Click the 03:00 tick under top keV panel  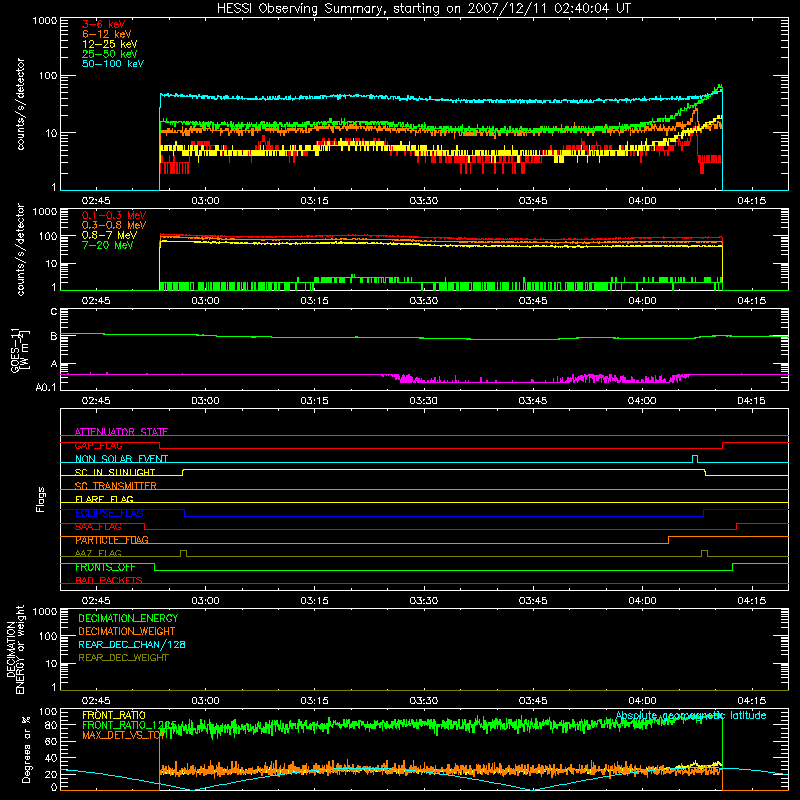[x=205, y=201]
